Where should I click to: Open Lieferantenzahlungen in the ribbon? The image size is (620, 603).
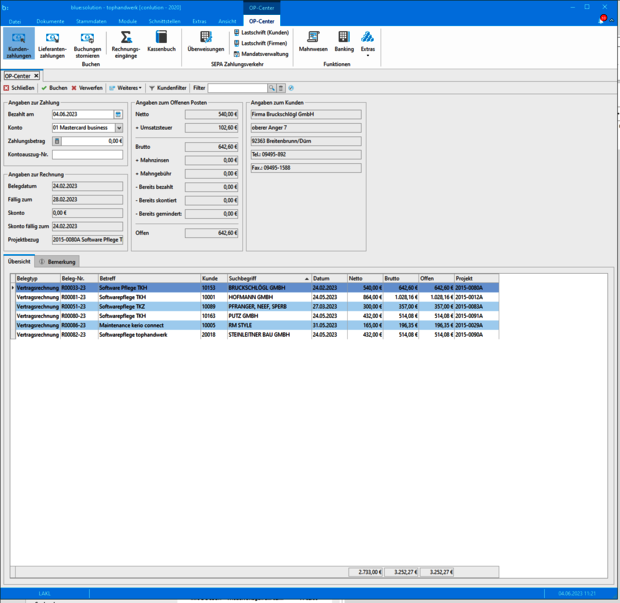click(52, 45)
